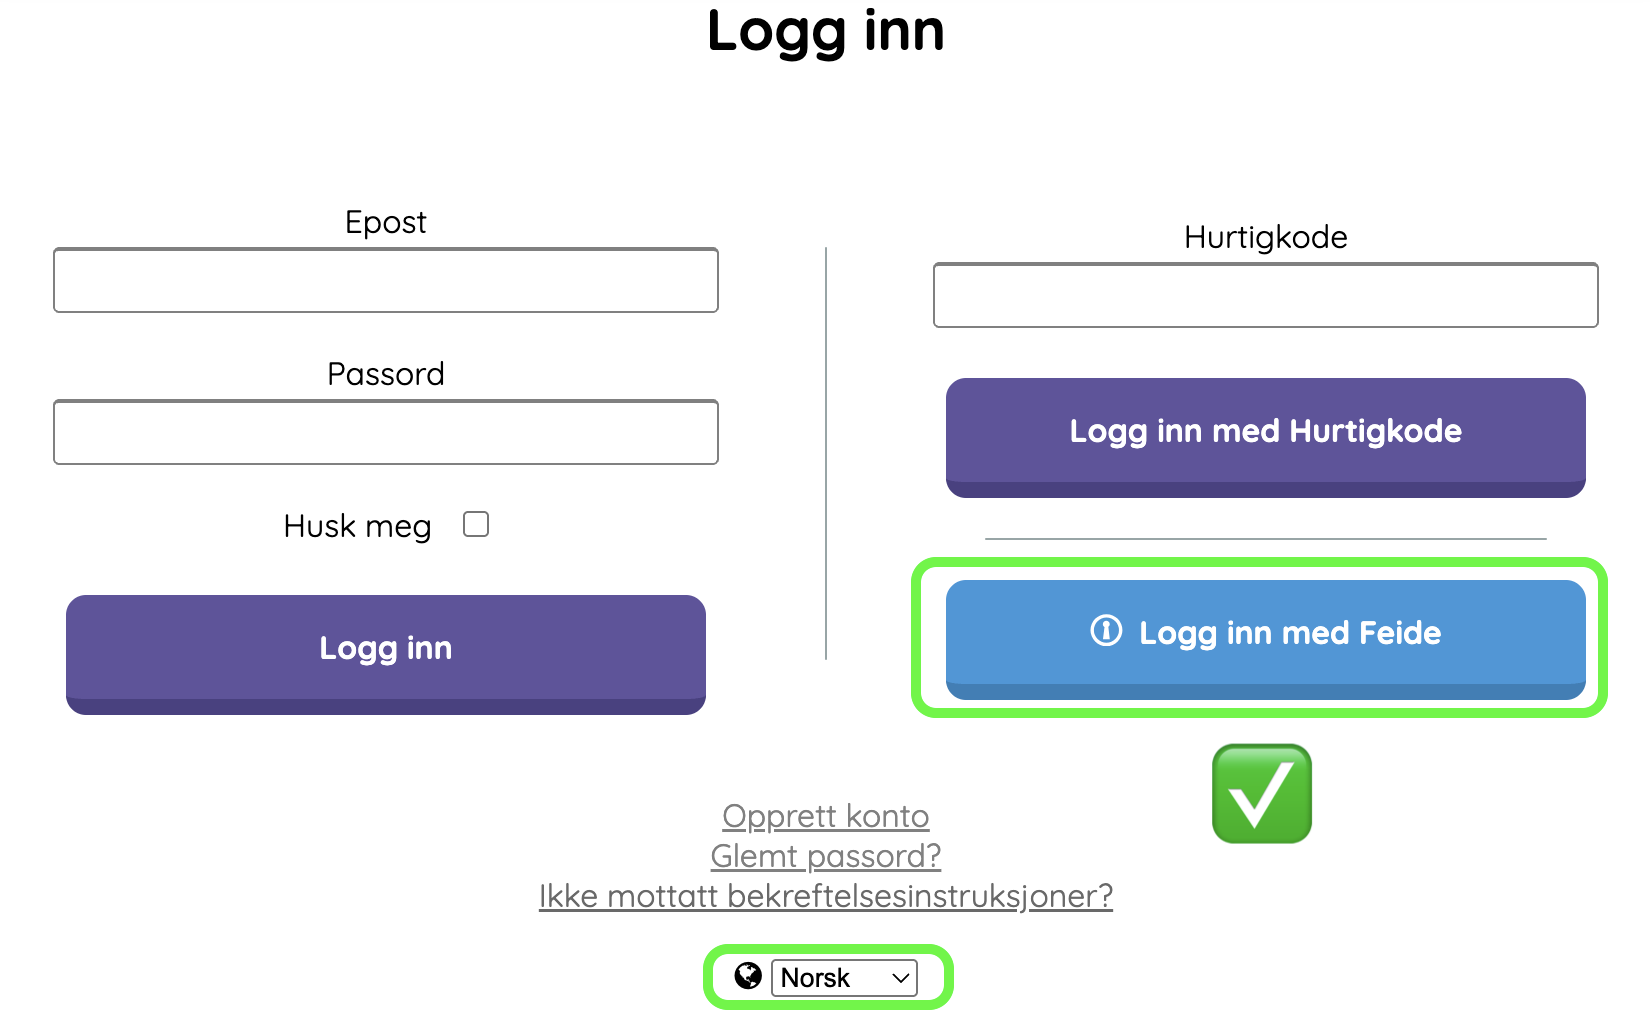1650x1012 pixels.
Task: Focus the Epost input field
Action: tap(386, 281)
